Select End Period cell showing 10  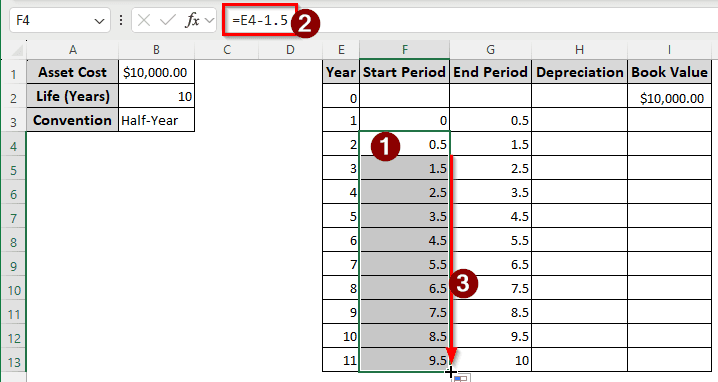click(x=490, y=360)
